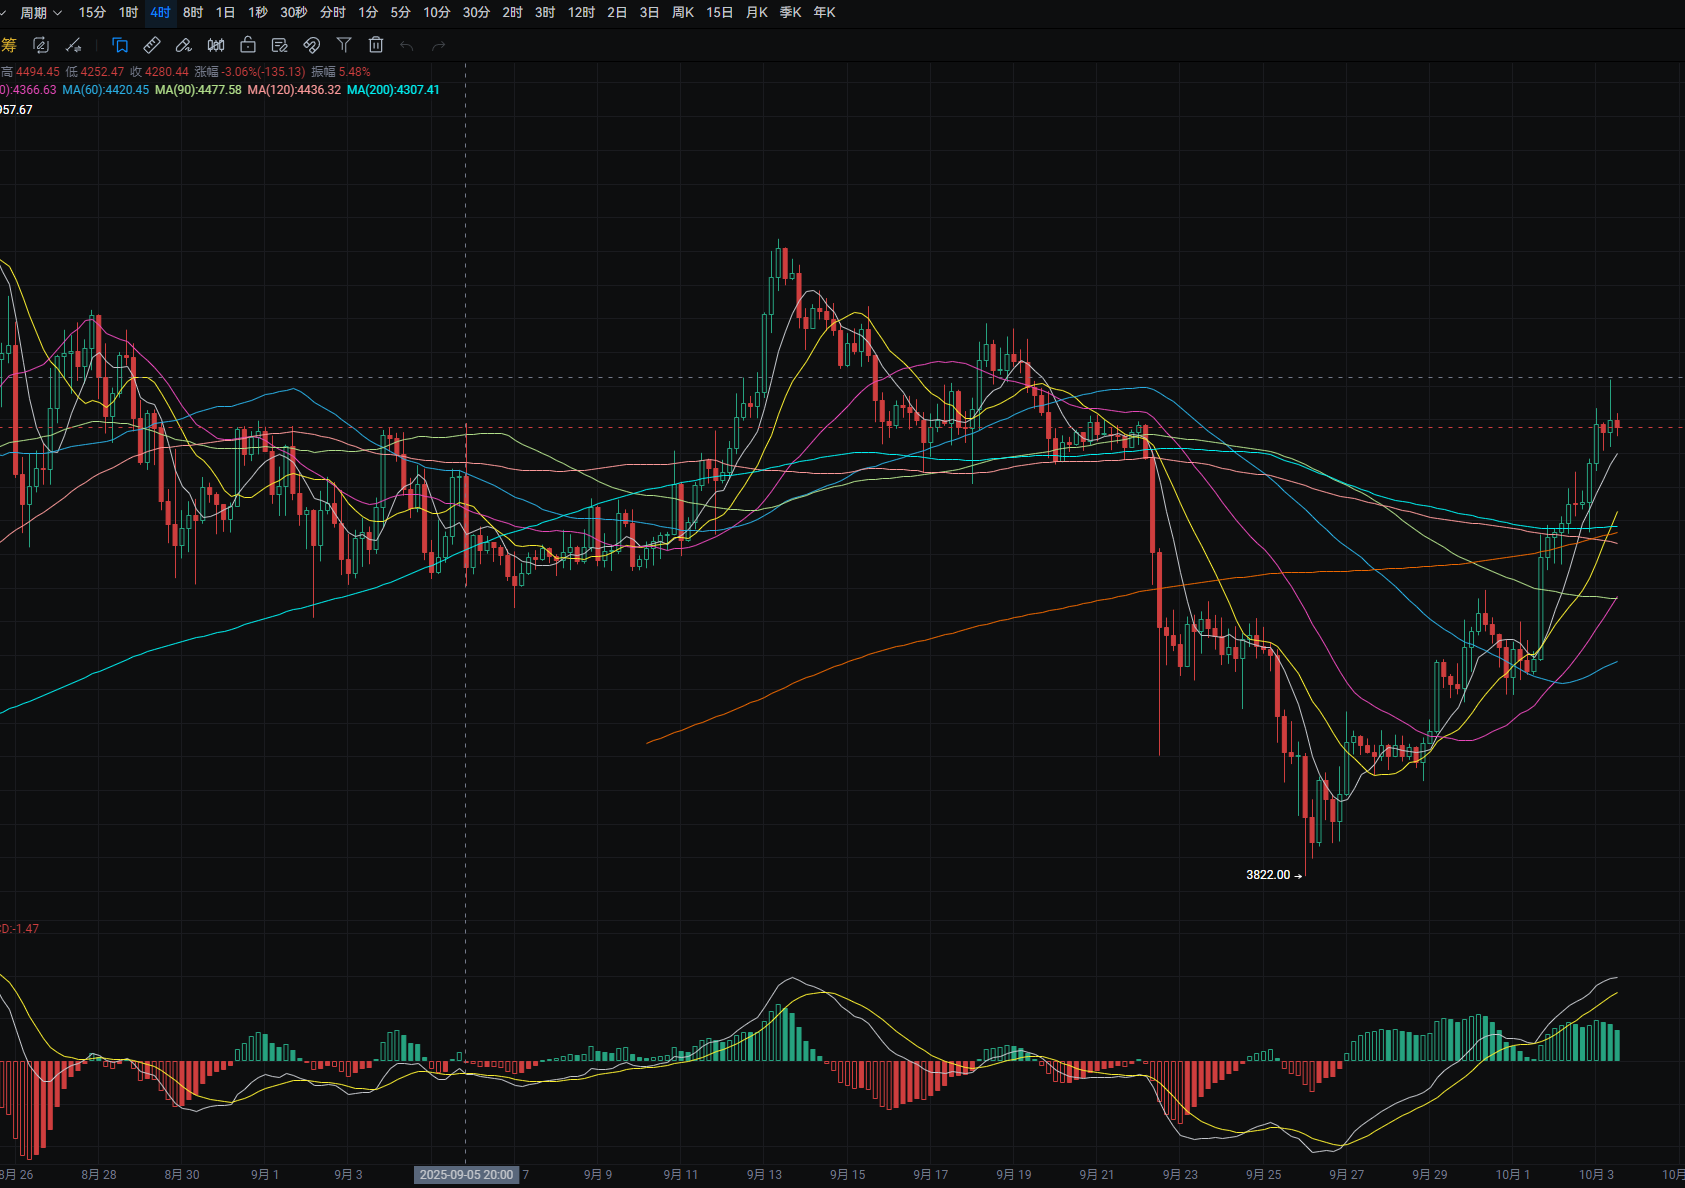
Task: Click the 15分 interval button
Action: coord(92,12)
